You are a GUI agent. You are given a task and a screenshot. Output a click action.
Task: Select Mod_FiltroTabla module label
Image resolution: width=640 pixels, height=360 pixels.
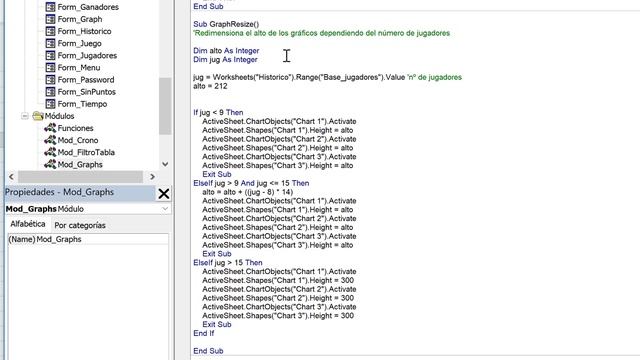pyautogui.click(x=86, y=152)
